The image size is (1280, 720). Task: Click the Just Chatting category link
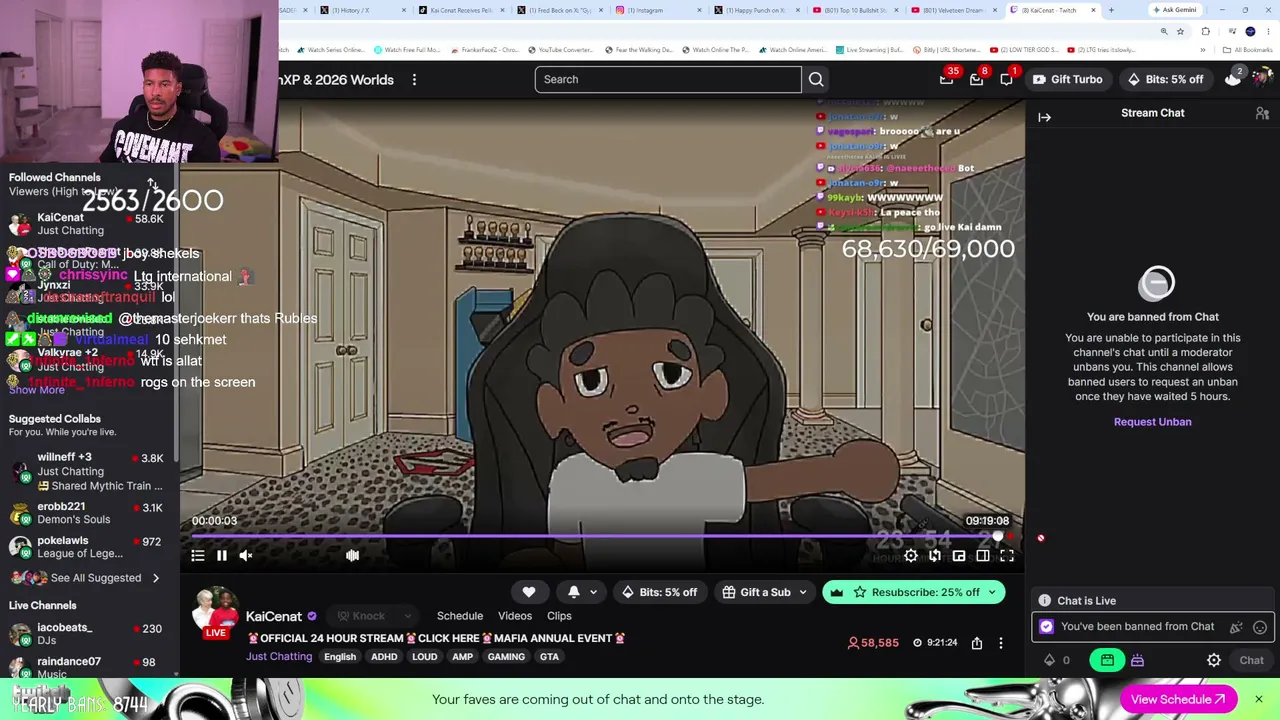[279, 657]
